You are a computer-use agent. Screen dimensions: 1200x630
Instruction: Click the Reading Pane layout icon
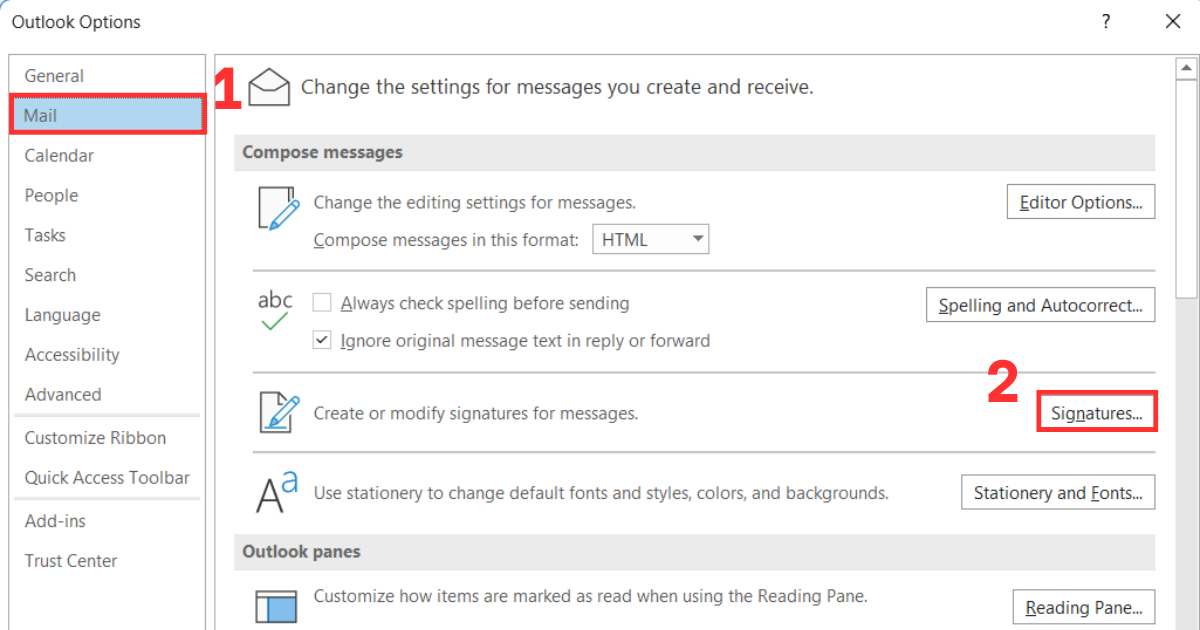[x=277, y=608]
